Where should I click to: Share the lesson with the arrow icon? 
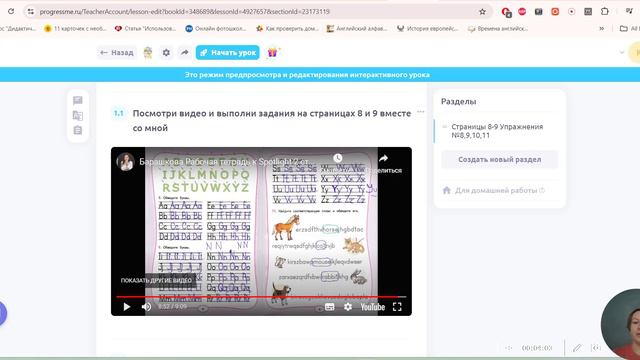(x=184, y=52)
